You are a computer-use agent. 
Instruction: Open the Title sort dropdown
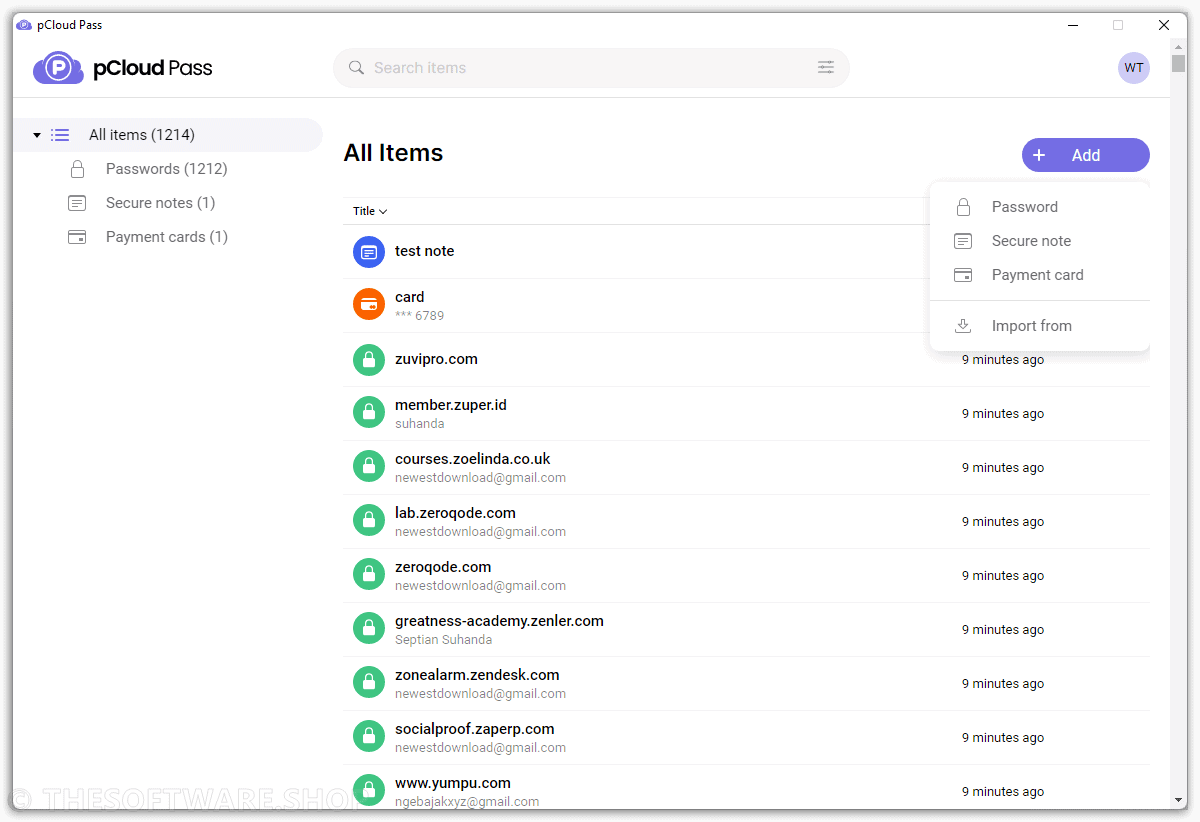tap(370, 211)
